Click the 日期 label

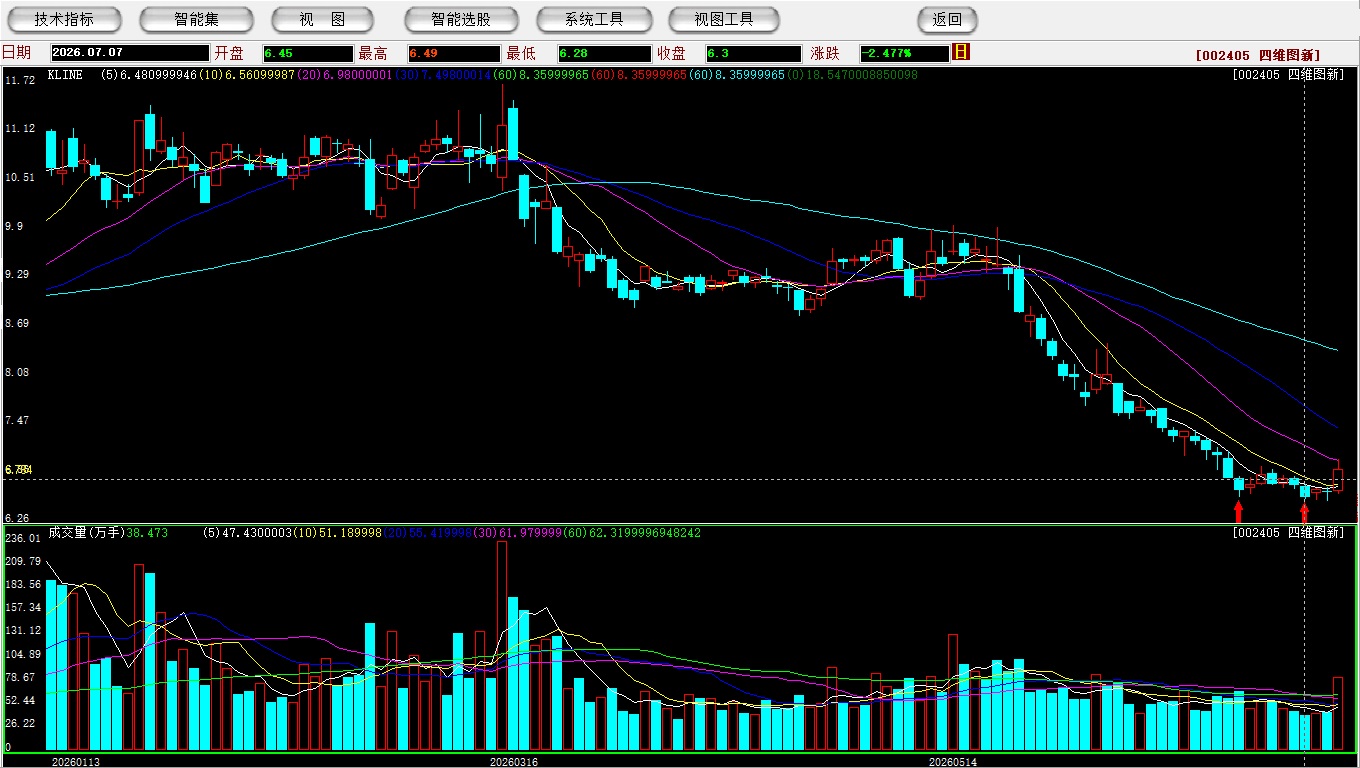(x=16, y=53)
